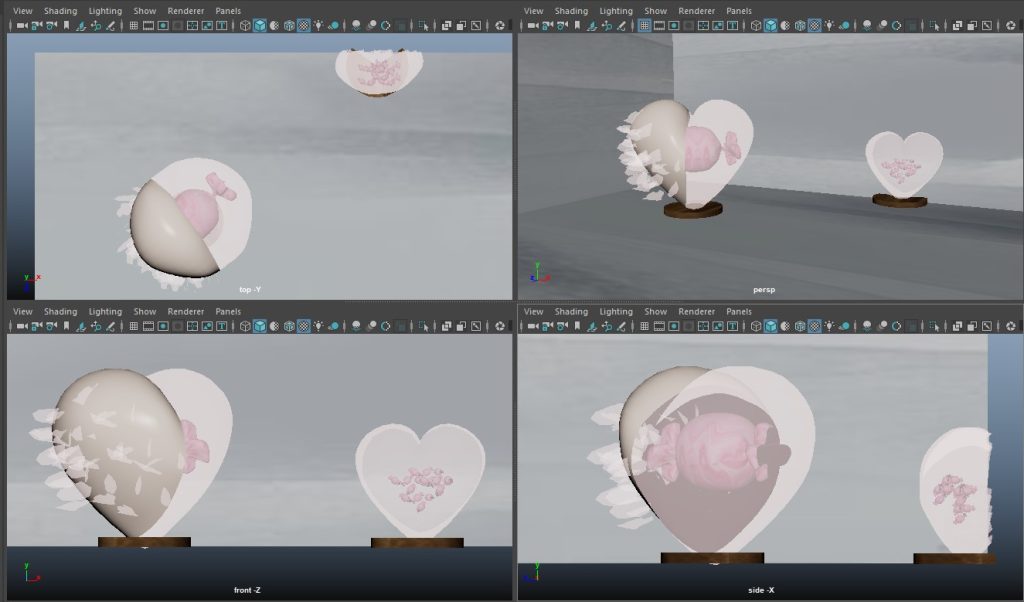Screen dimensions: 1024x602
Task: Click Select Camera icon in top view toolbar
Action: (21, 25)
